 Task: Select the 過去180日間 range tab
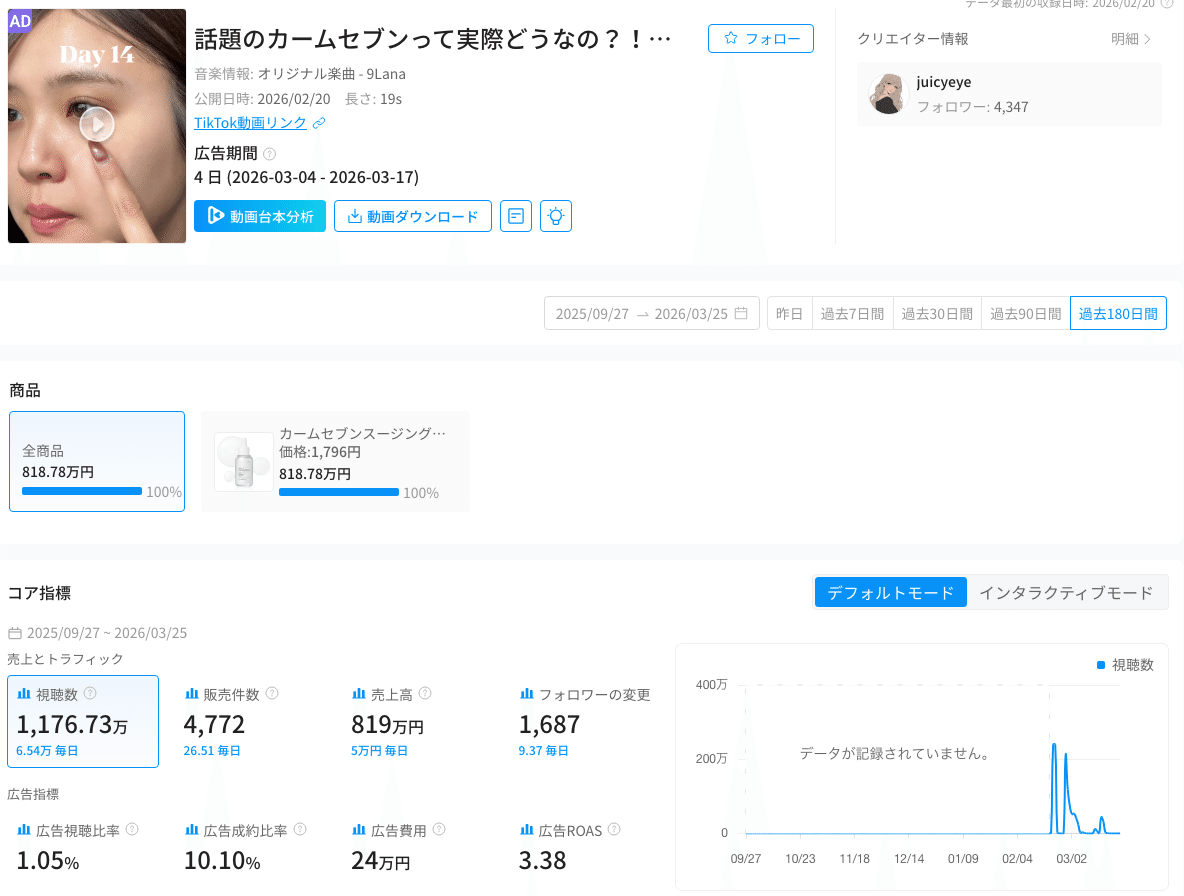click(x=1118, y=313)
